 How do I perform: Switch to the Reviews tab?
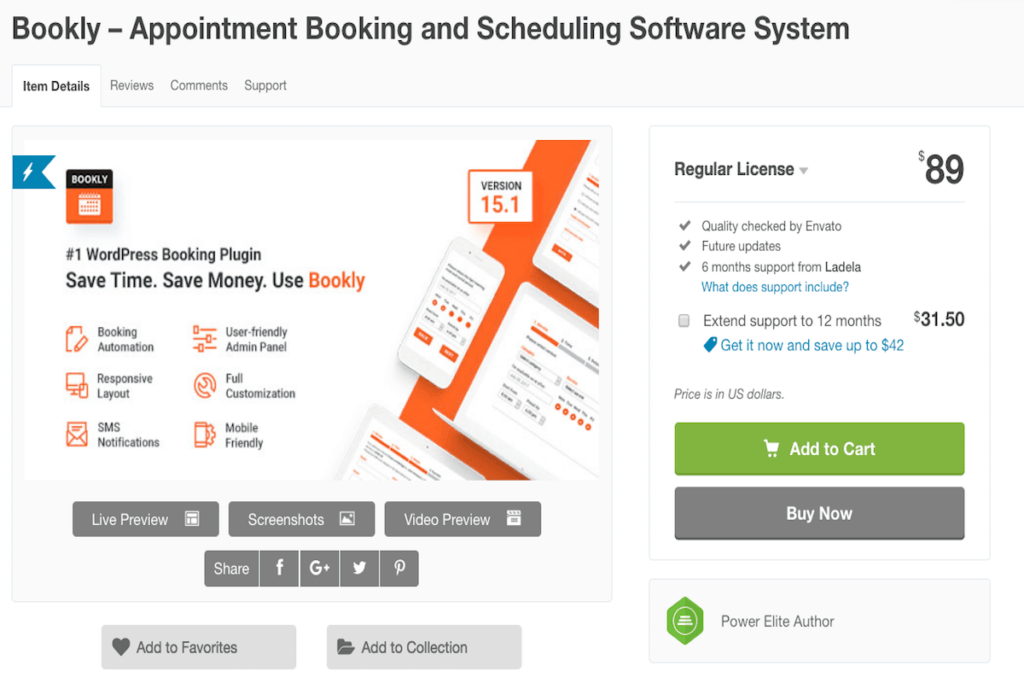tap(132, 86)
